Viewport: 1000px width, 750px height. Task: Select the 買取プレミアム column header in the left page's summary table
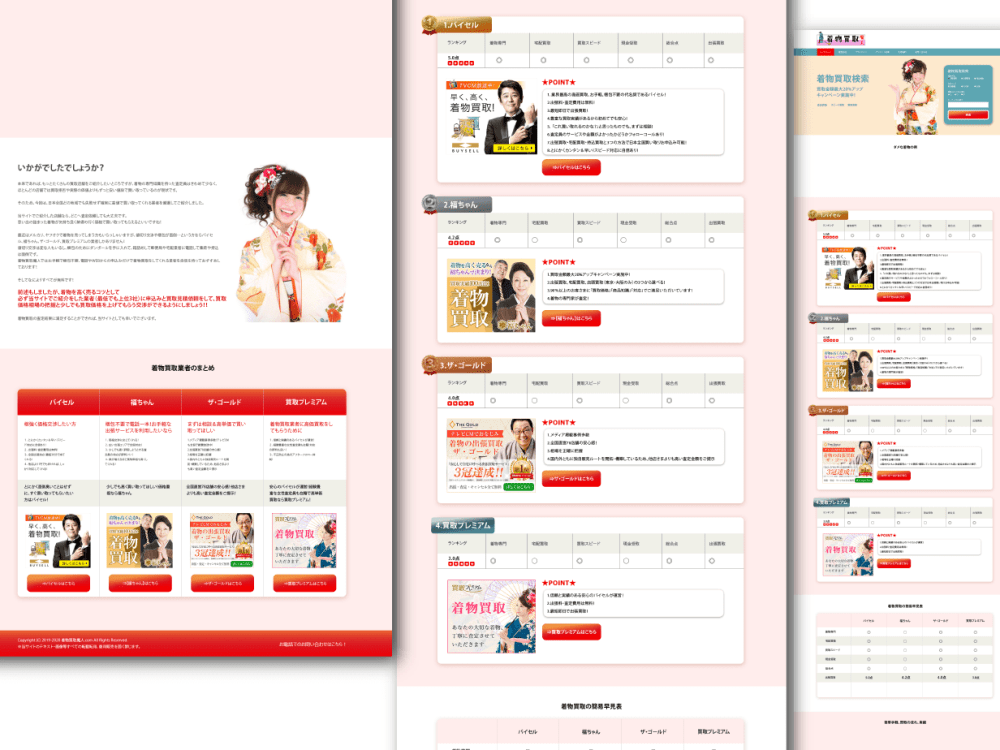pyautogui.click(x=305, y=402)
